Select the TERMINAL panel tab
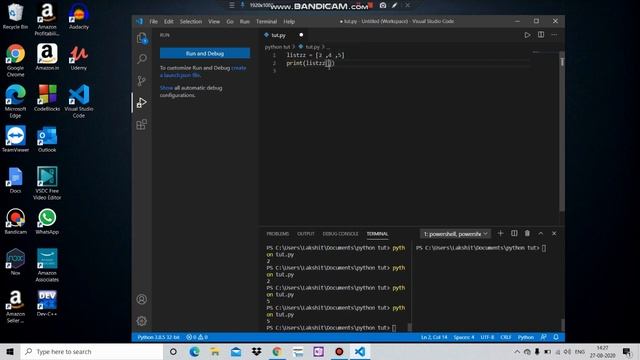Screen dimensions: 640x360 click(x=377, y=234)
